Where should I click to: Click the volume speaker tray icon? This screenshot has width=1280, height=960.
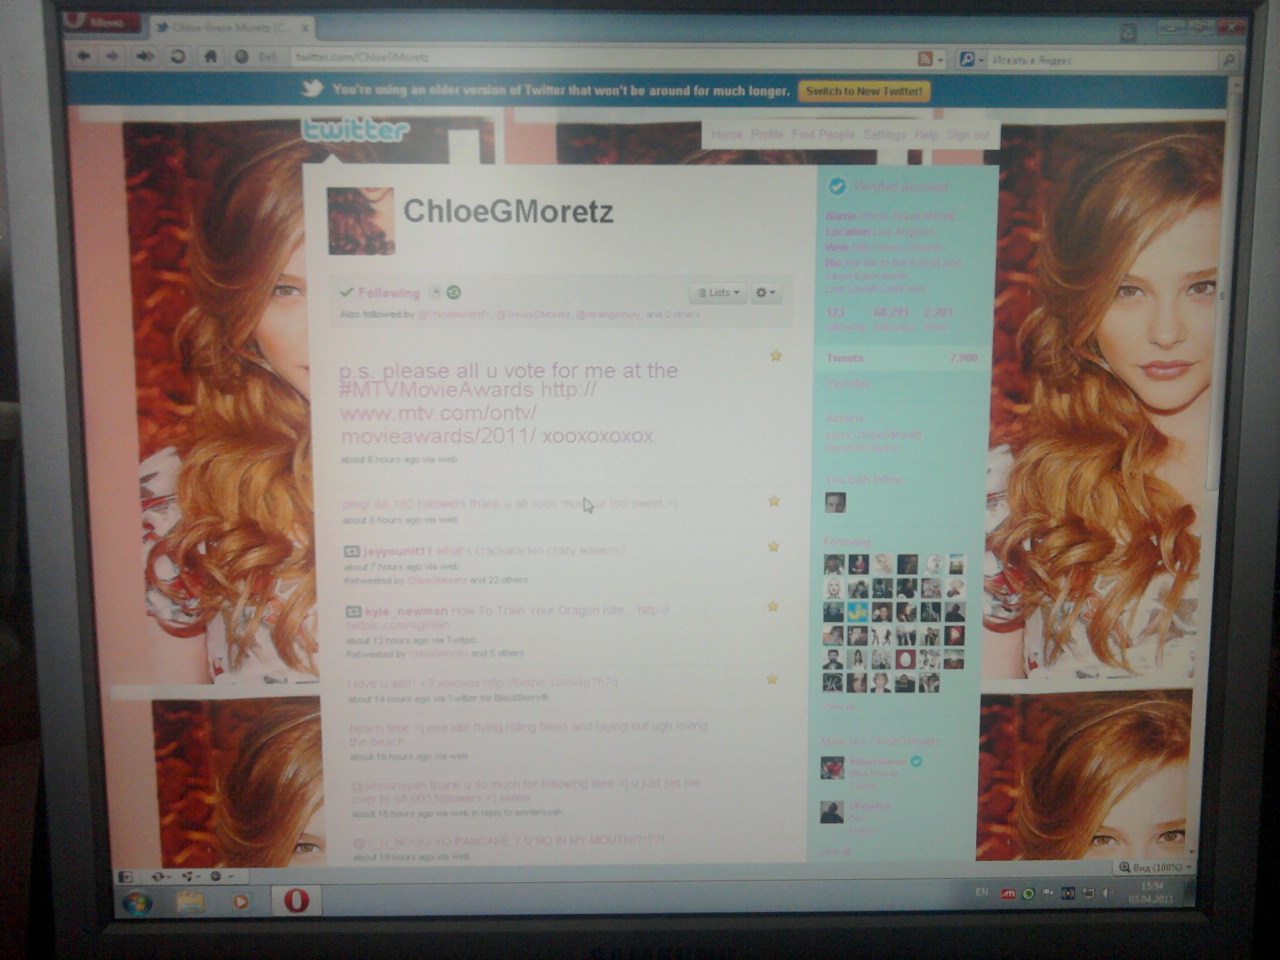1109,893
